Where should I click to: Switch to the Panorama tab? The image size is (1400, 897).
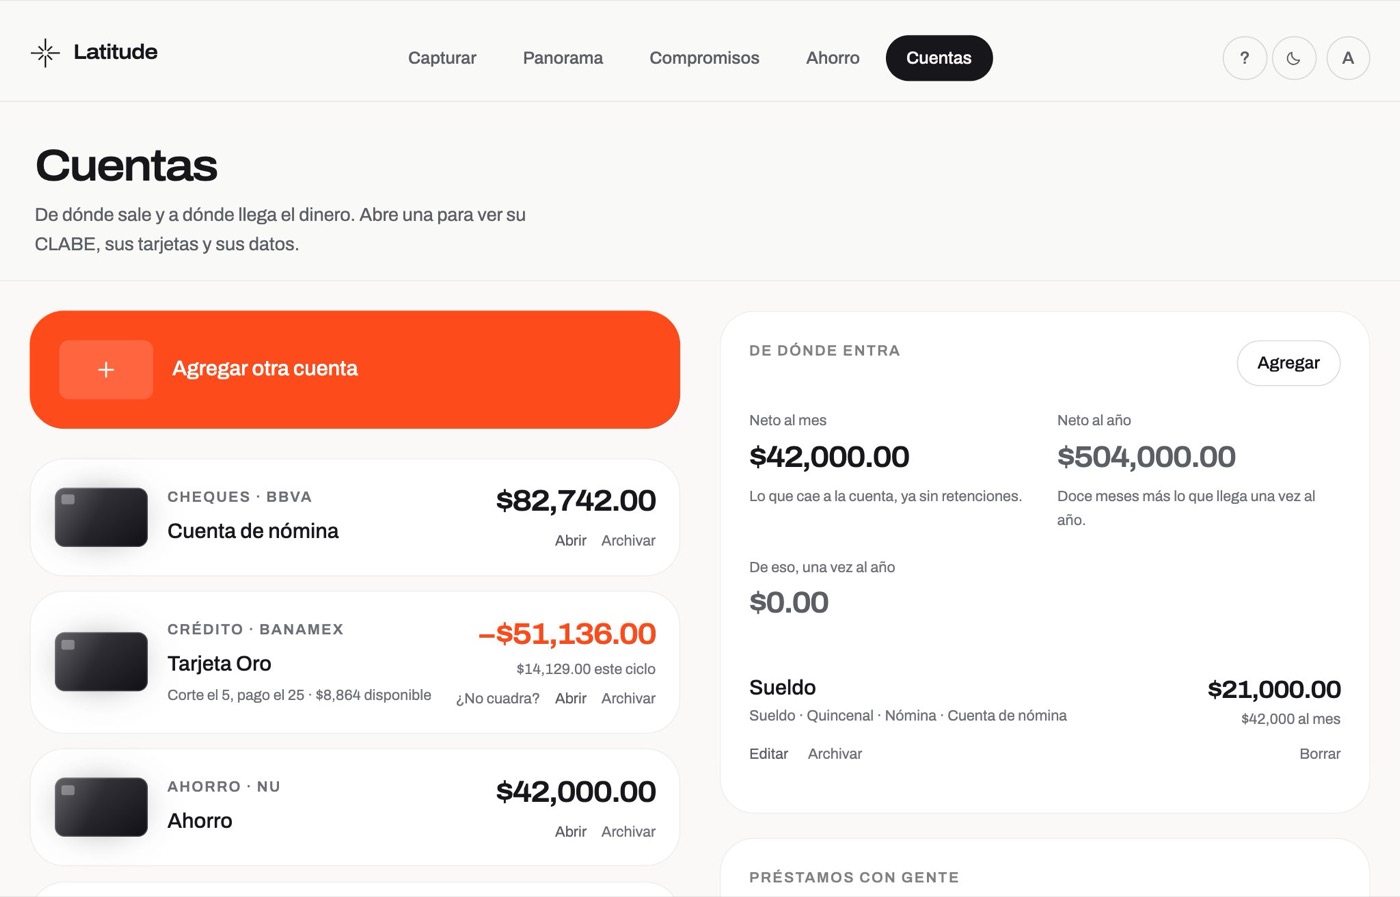(x=563, y=58)
